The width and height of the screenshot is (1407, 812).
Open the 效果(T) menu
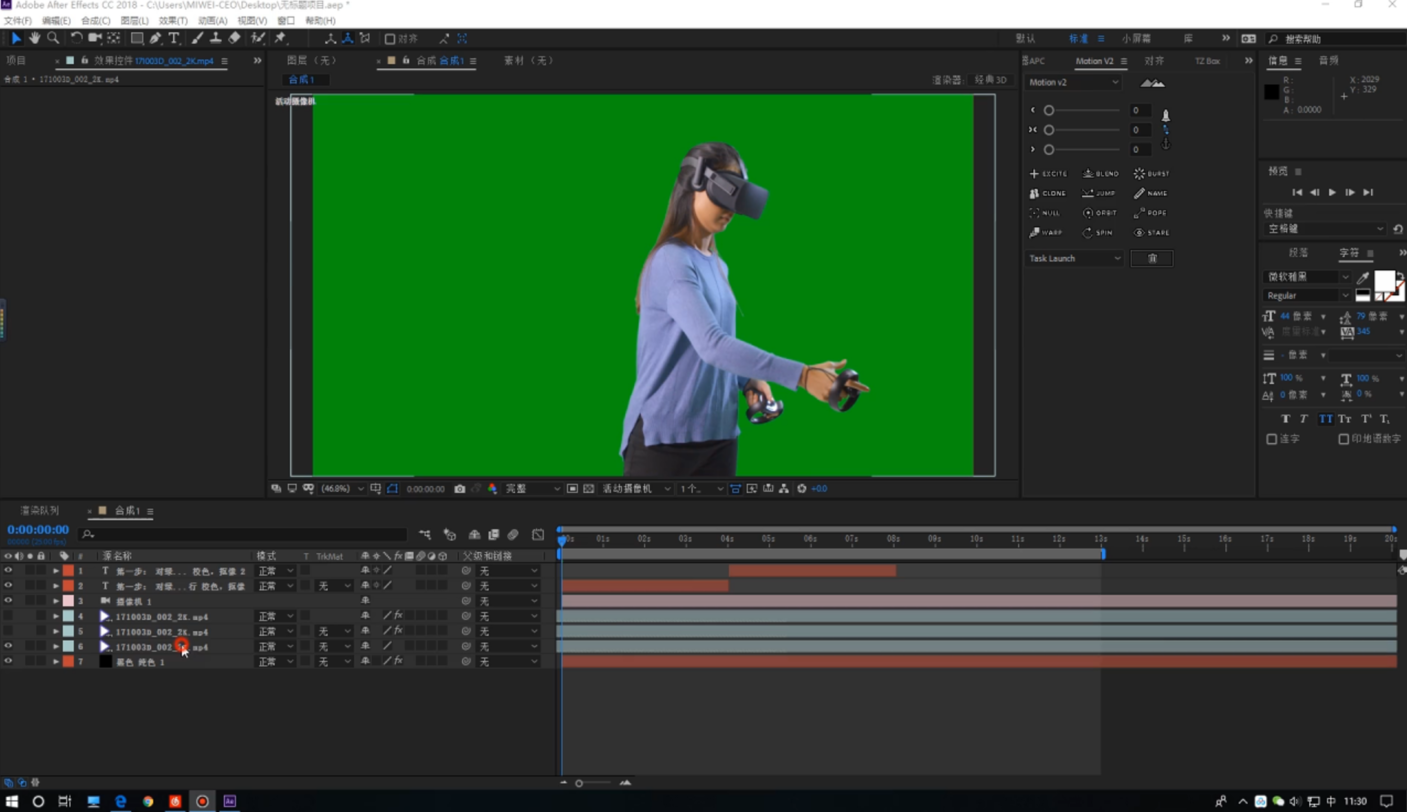click(173, 20)
